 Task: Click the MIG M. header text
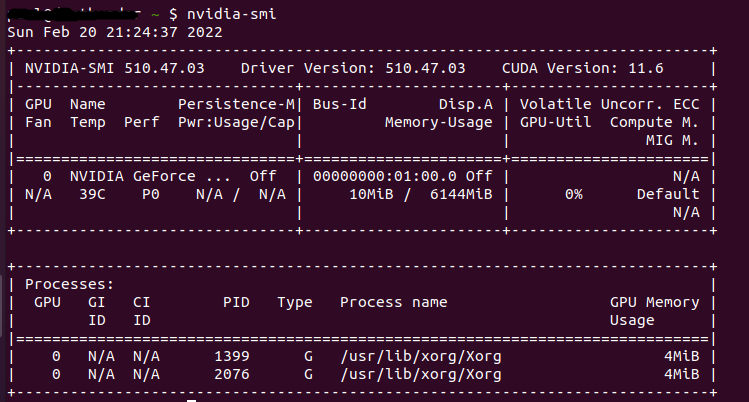click(673, 140)
